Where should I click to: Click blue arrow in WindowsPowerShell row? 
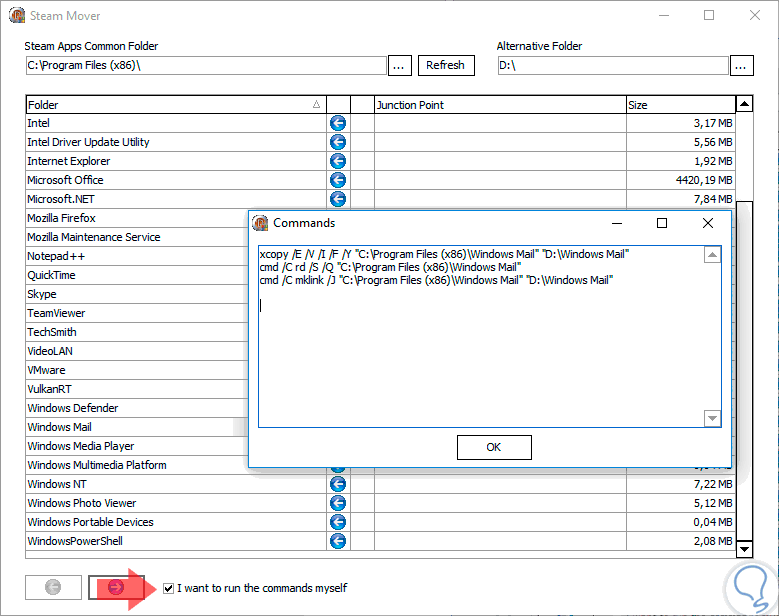click(x=338, y=541)
